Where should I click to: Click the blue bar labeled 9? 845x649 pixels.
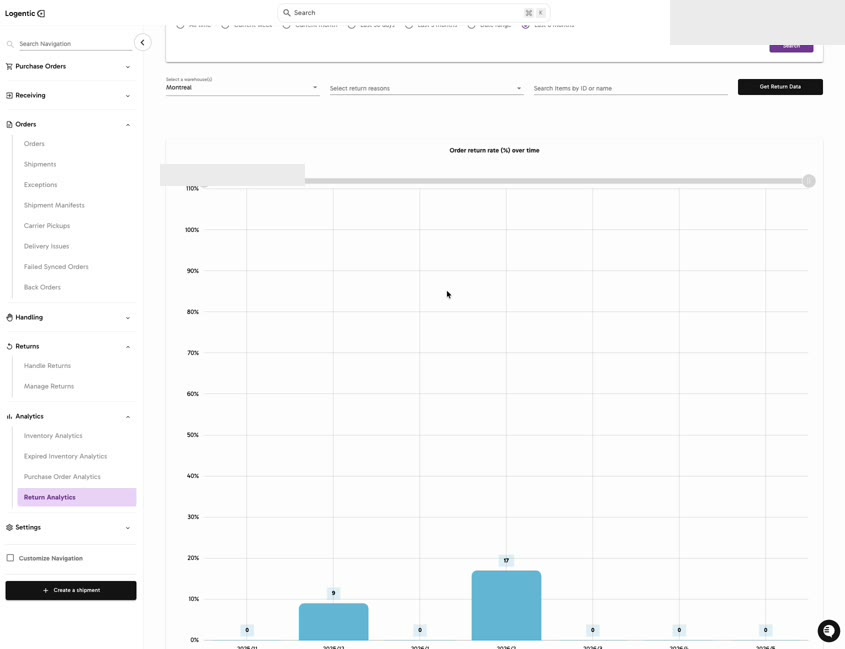(x=334, y=622)
